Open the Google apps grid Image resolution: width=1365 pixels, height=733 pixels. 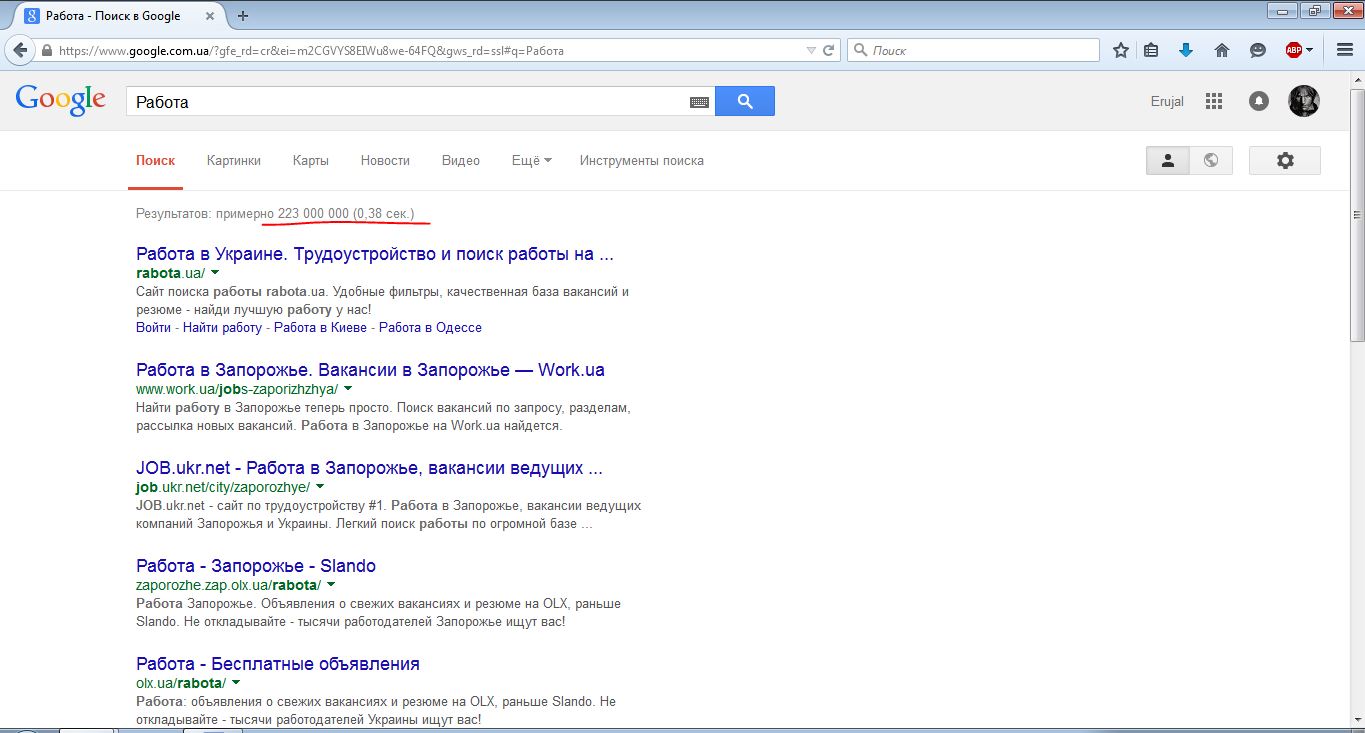coord(1214,101)
